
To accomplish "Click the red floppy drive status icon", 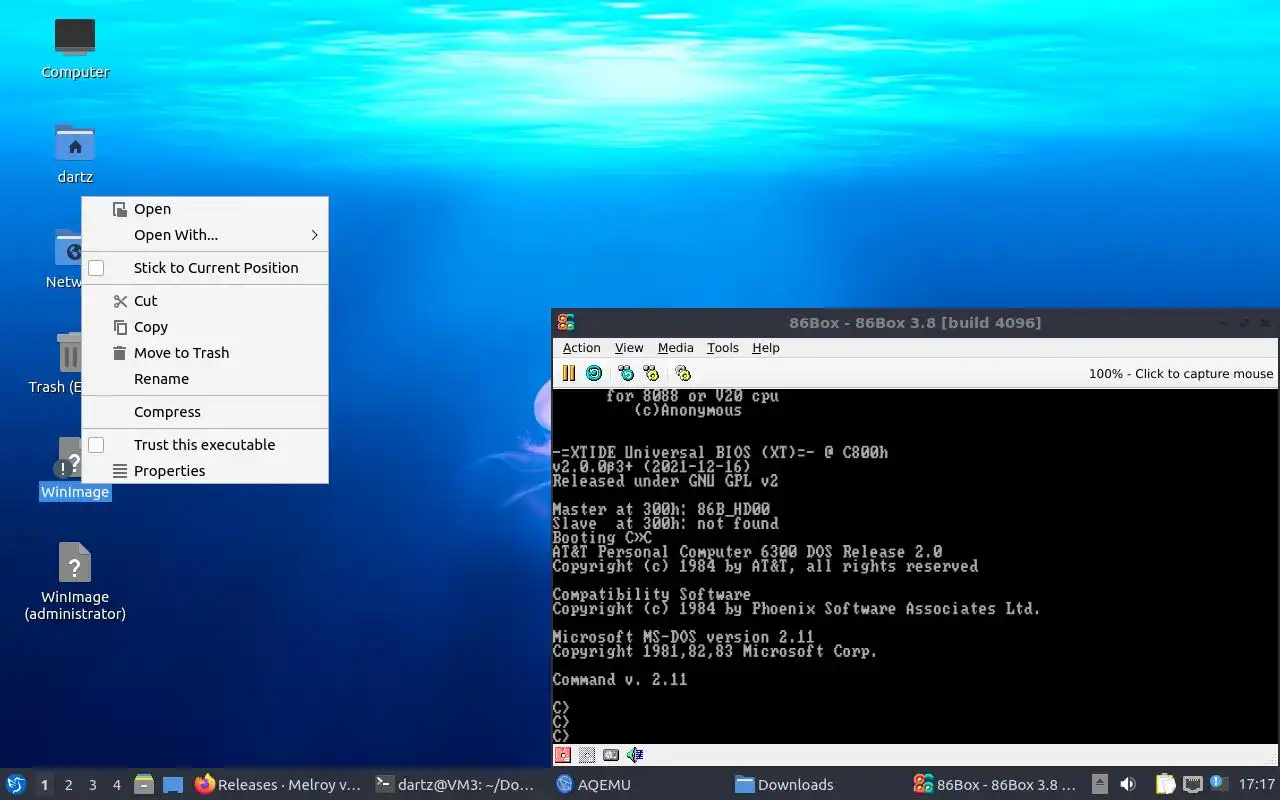I will [563, 755].
